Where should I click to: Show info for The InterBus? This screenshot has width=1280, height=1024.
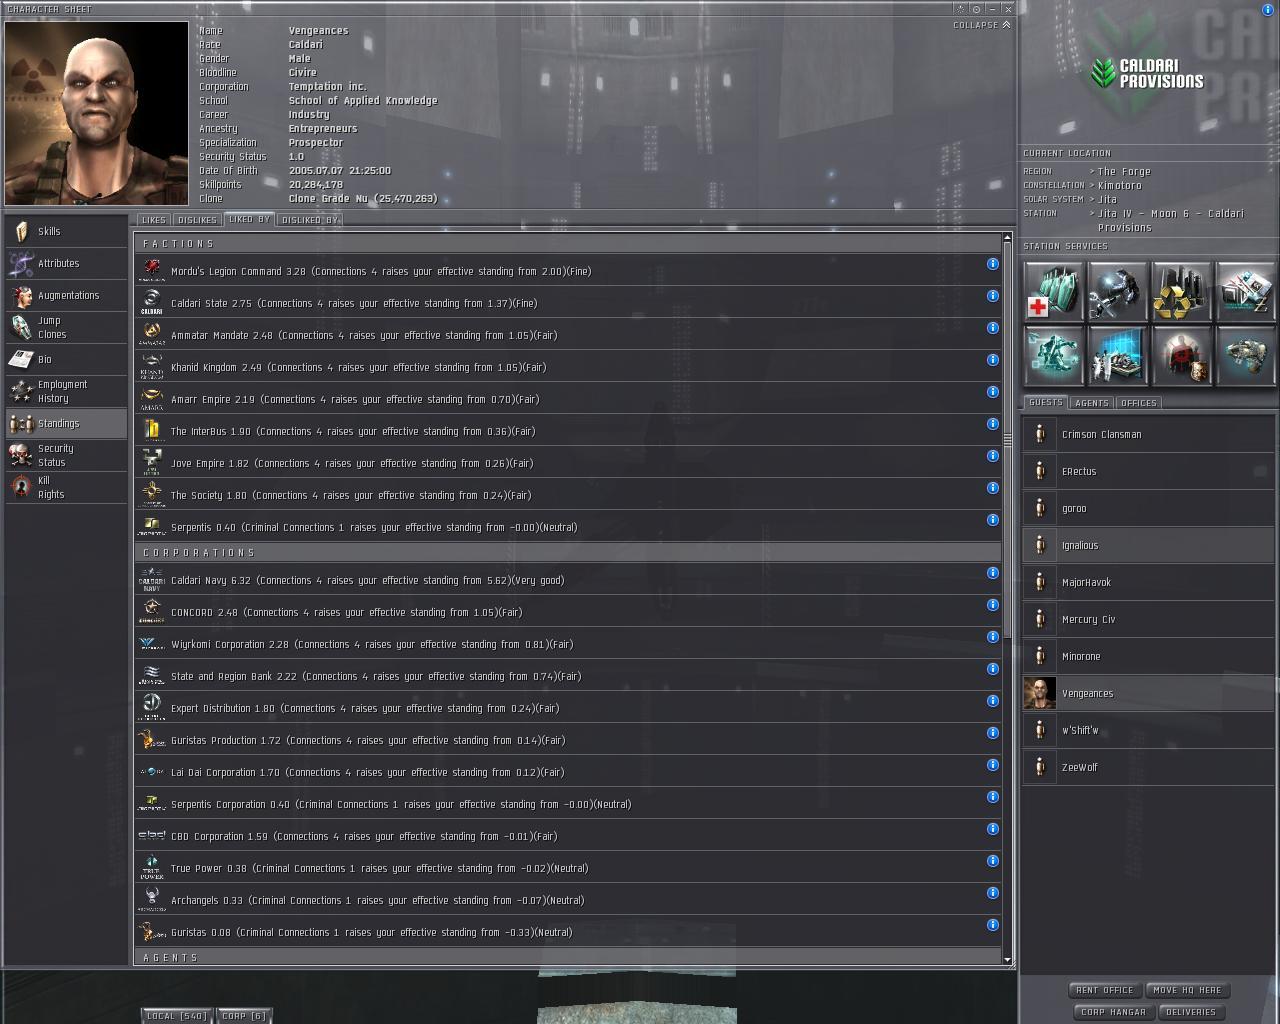993,424
